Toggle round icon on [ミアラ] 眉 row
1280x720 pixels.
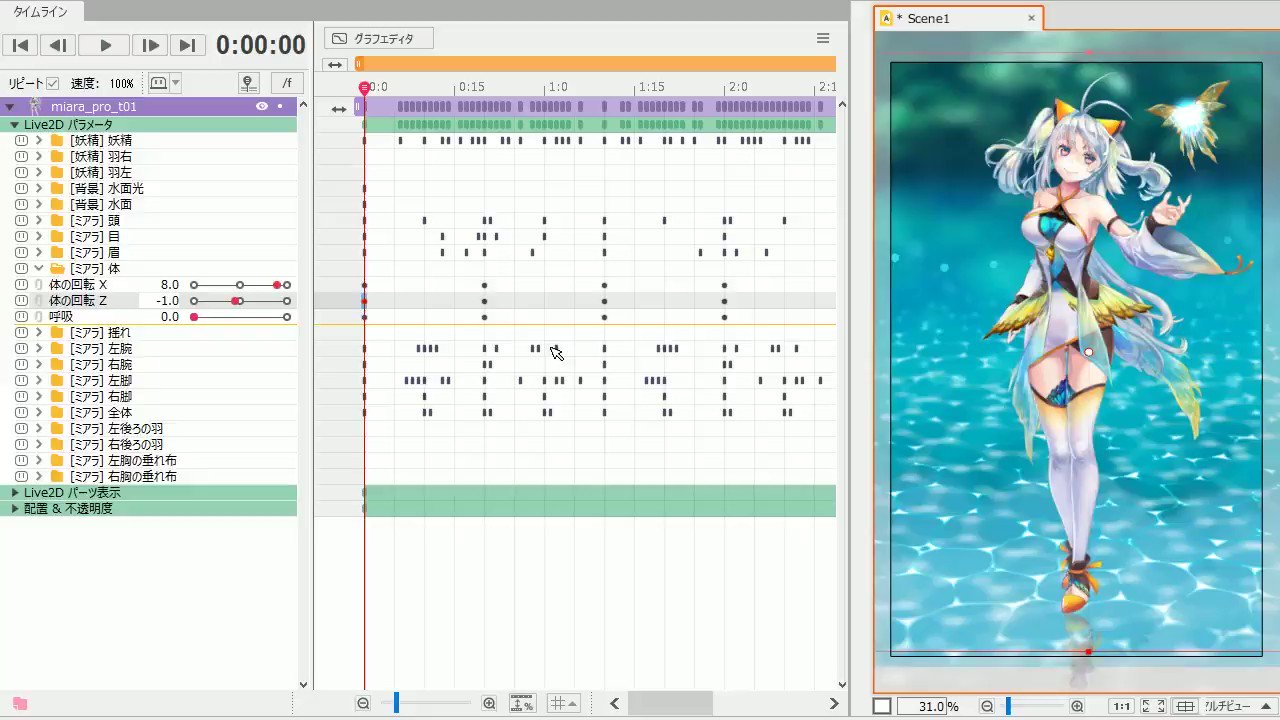tap(21, 253)
